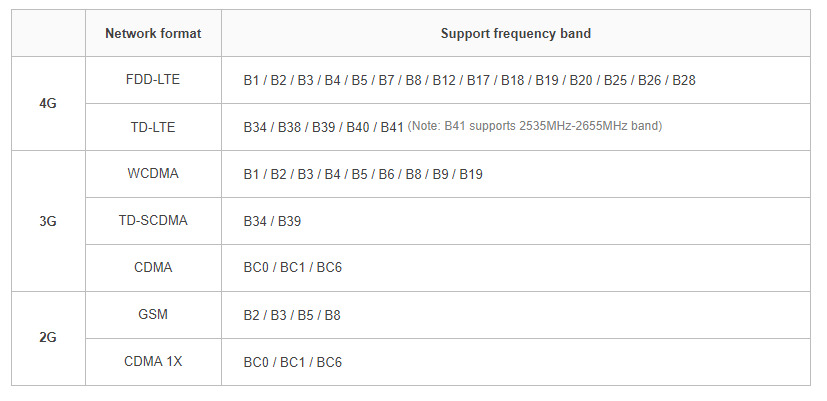Click the GSM network format cell
Image resolution: width=827 pixels, height=401 pixels.
[x=153, y=315]
